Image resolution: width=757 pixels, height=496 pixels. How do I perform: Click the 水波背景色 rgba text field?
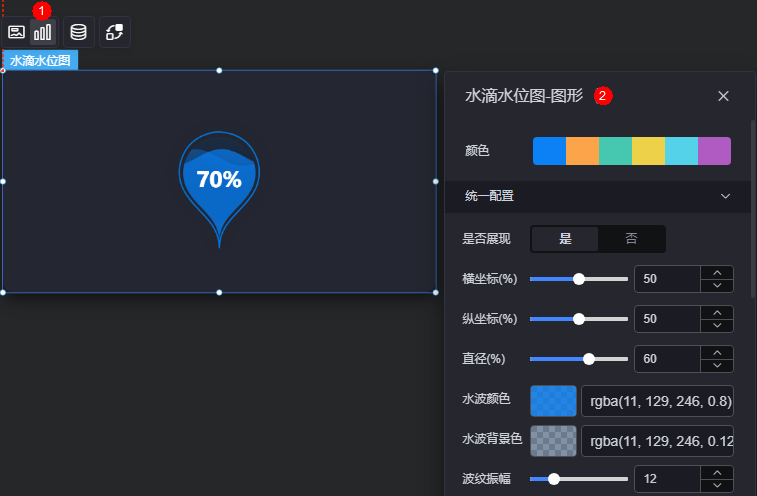click(x=658, y=441)
